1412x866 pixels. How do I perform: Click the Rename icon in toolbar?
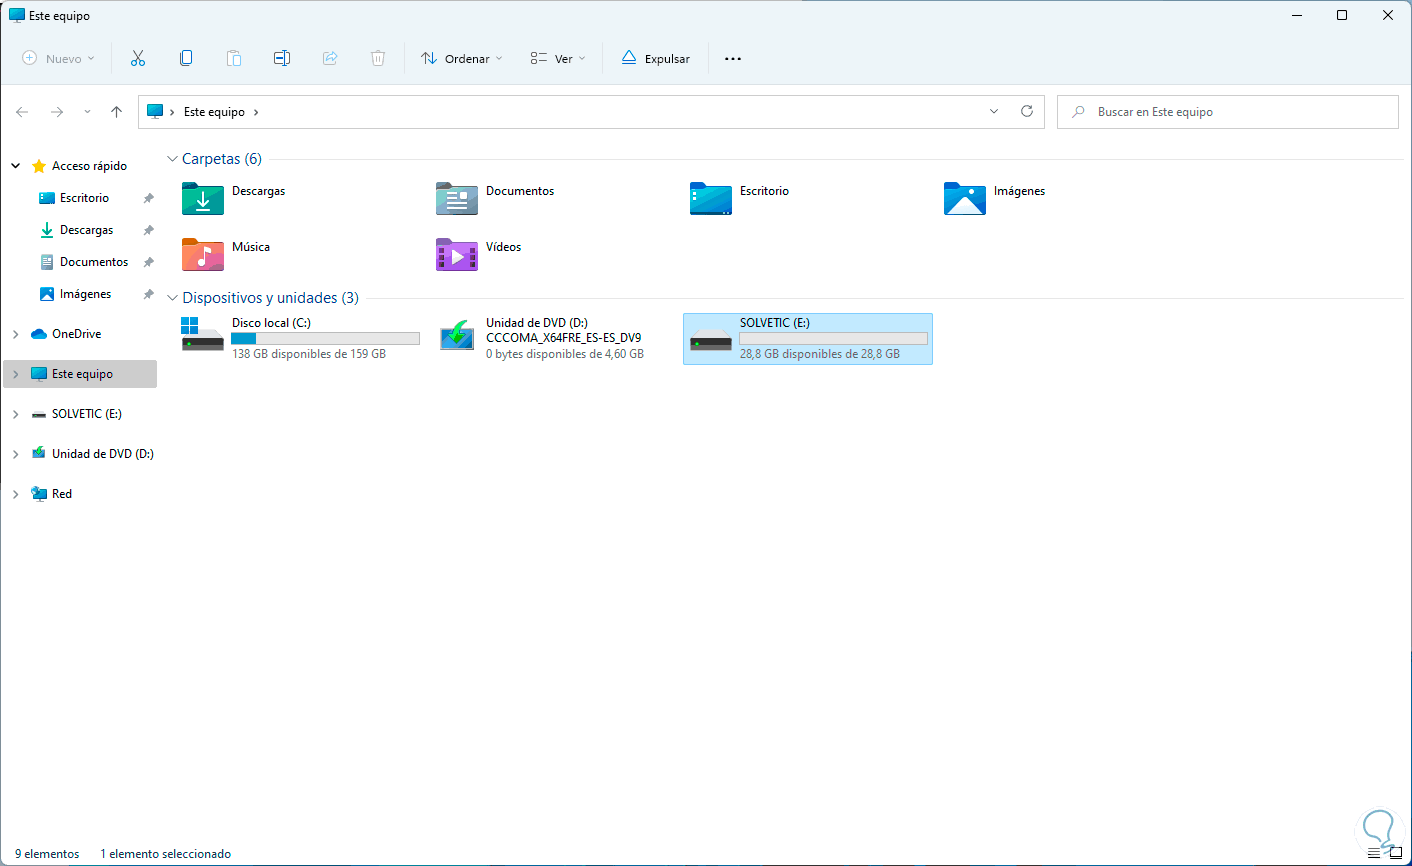pos(282,59)
